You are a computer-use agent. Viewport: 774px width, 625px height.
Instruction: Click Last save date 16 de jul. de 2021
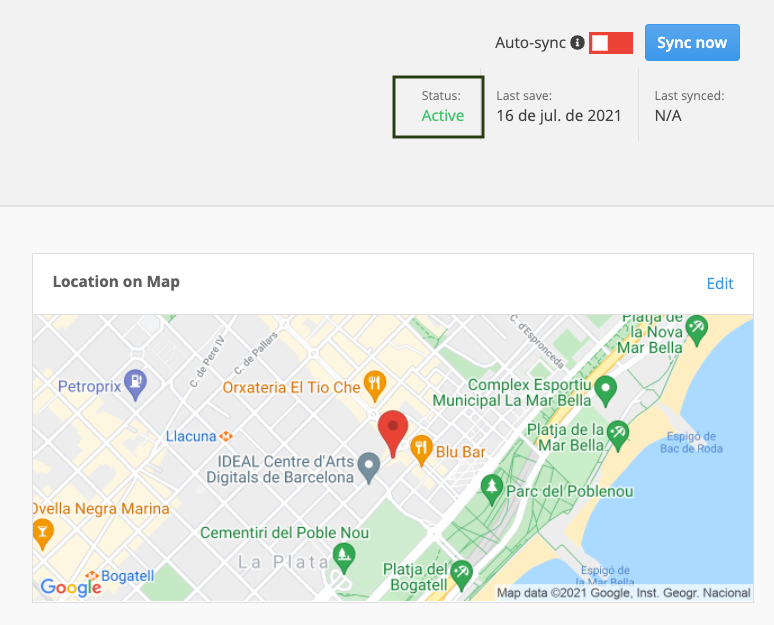[x=559, y=116]
